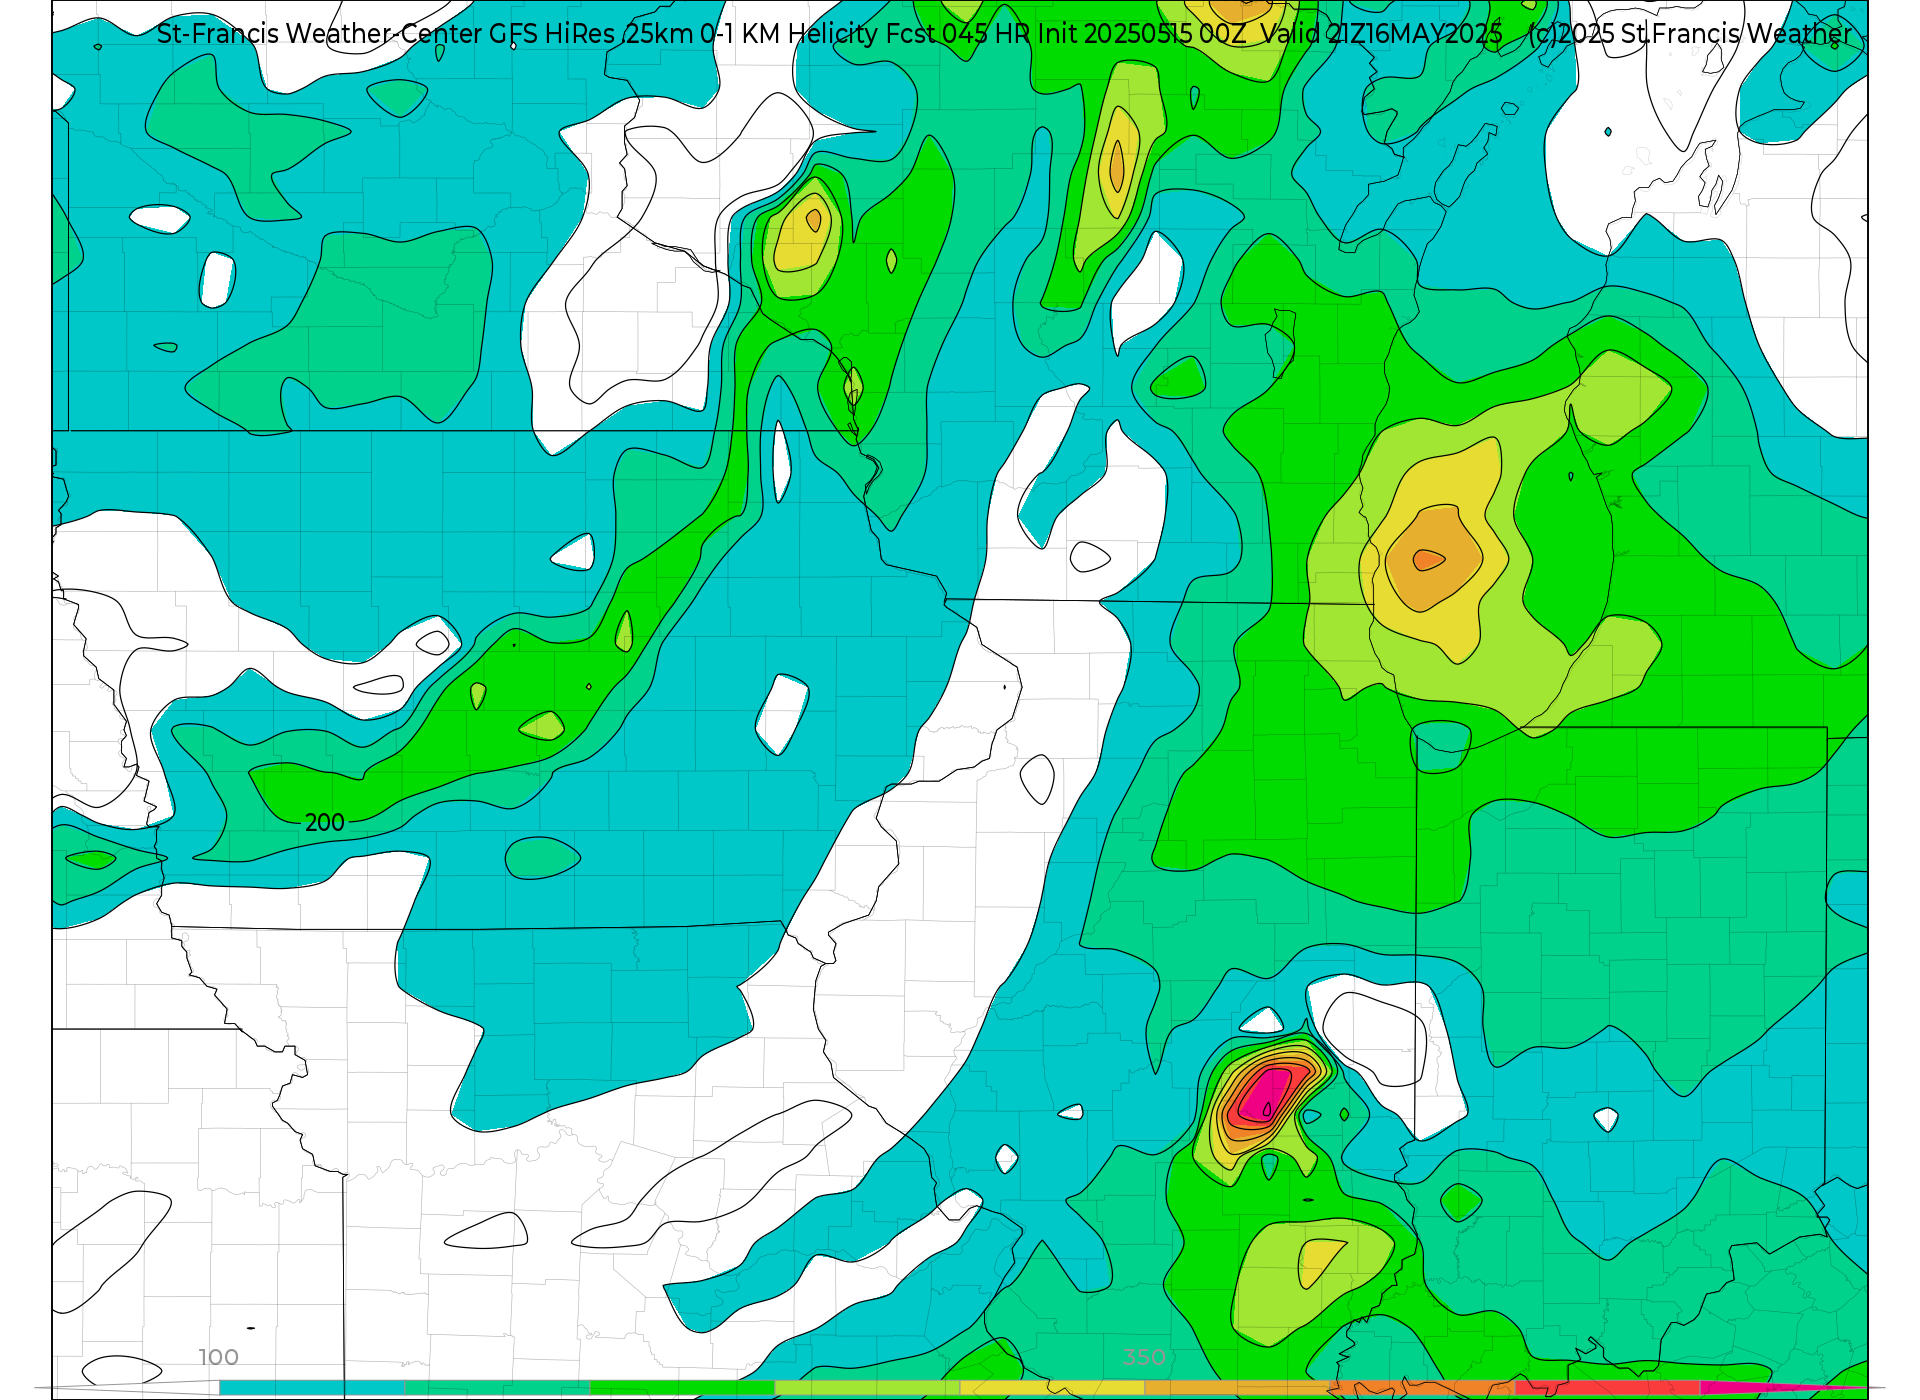Click the 'Valid 21Z16MAY2025' text in the title
This screenshot has width=1920, height=1400.
(x=1381, y=34)
